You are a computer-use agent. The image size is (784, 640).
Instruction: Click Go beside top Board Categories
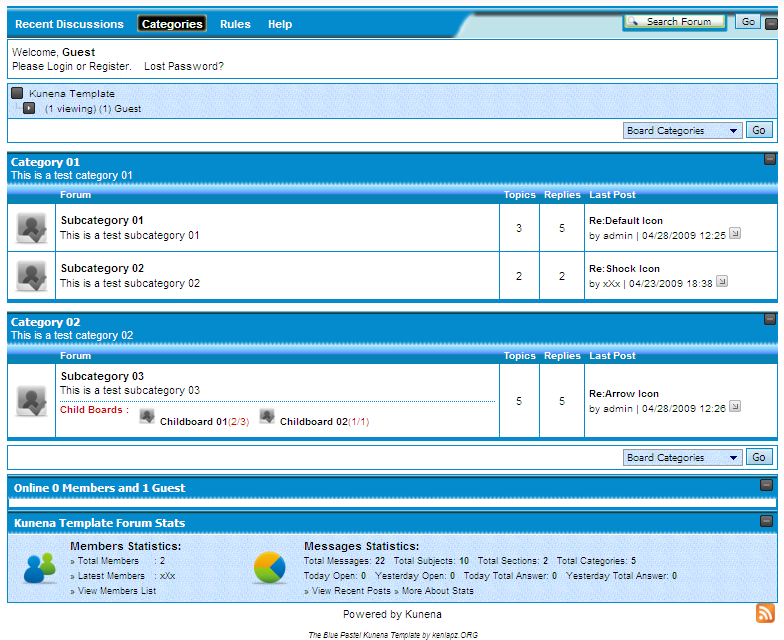[x=759, y=130]
